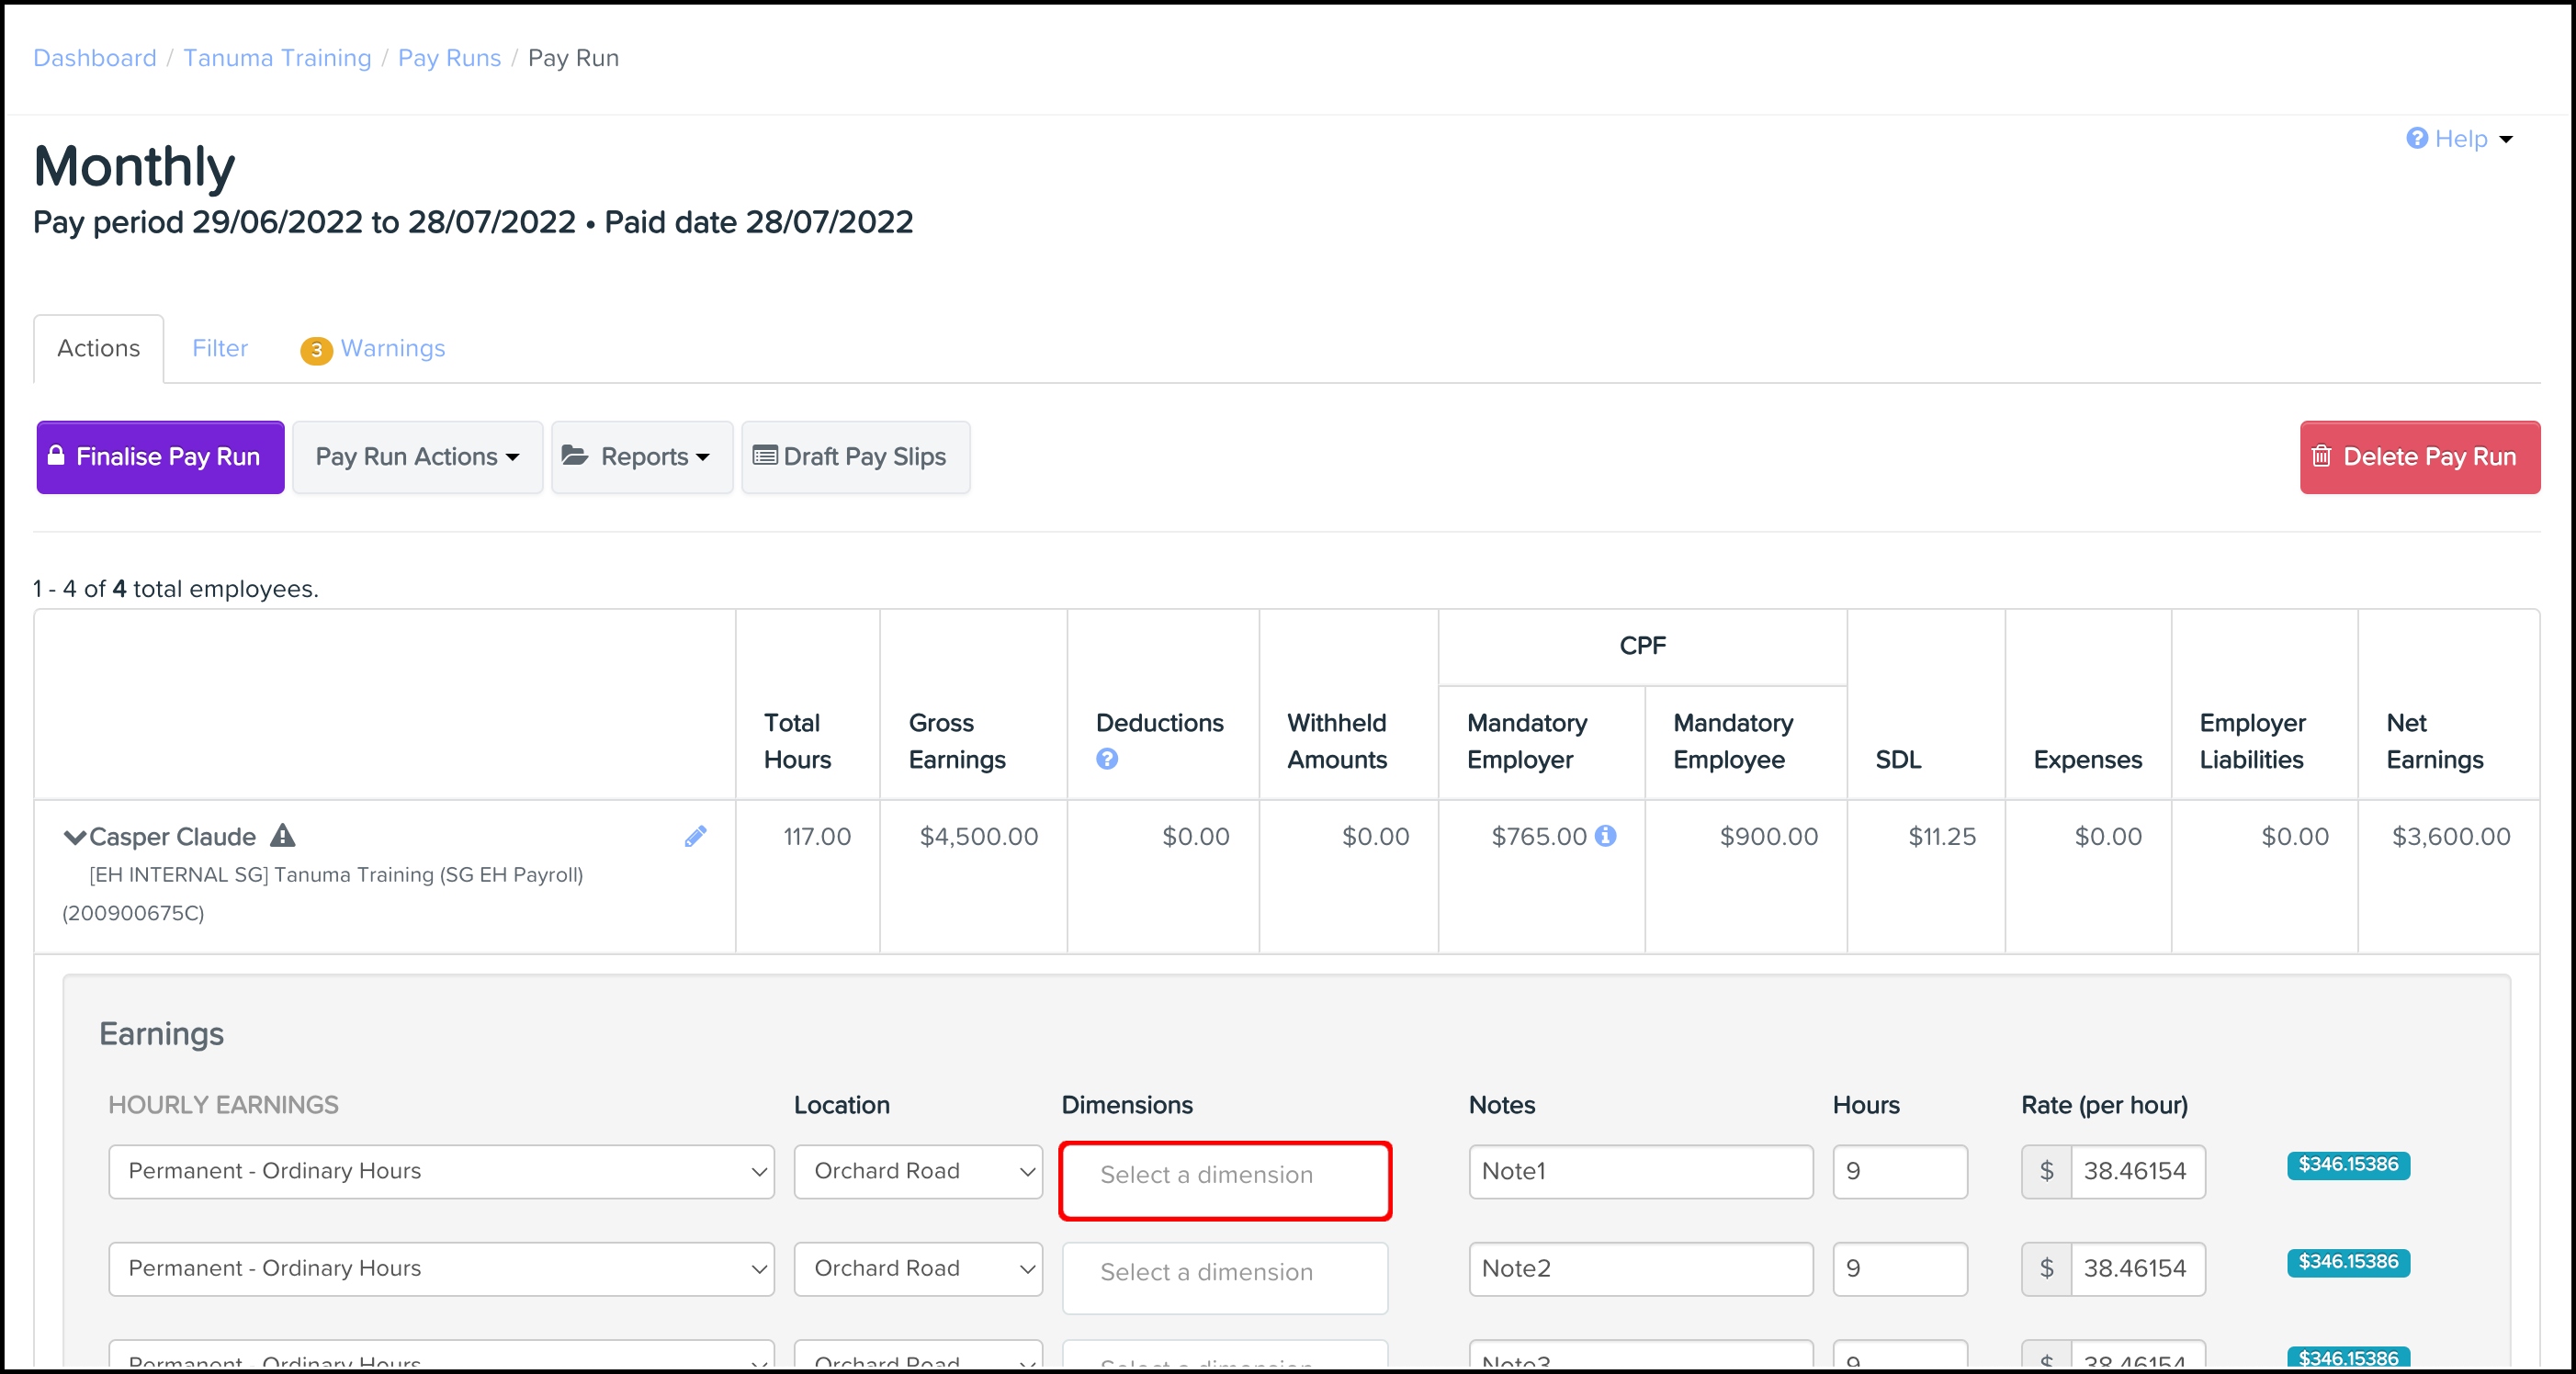
Task: Click the Notes field containing Note1
Action: (x=1640, y=1171)
